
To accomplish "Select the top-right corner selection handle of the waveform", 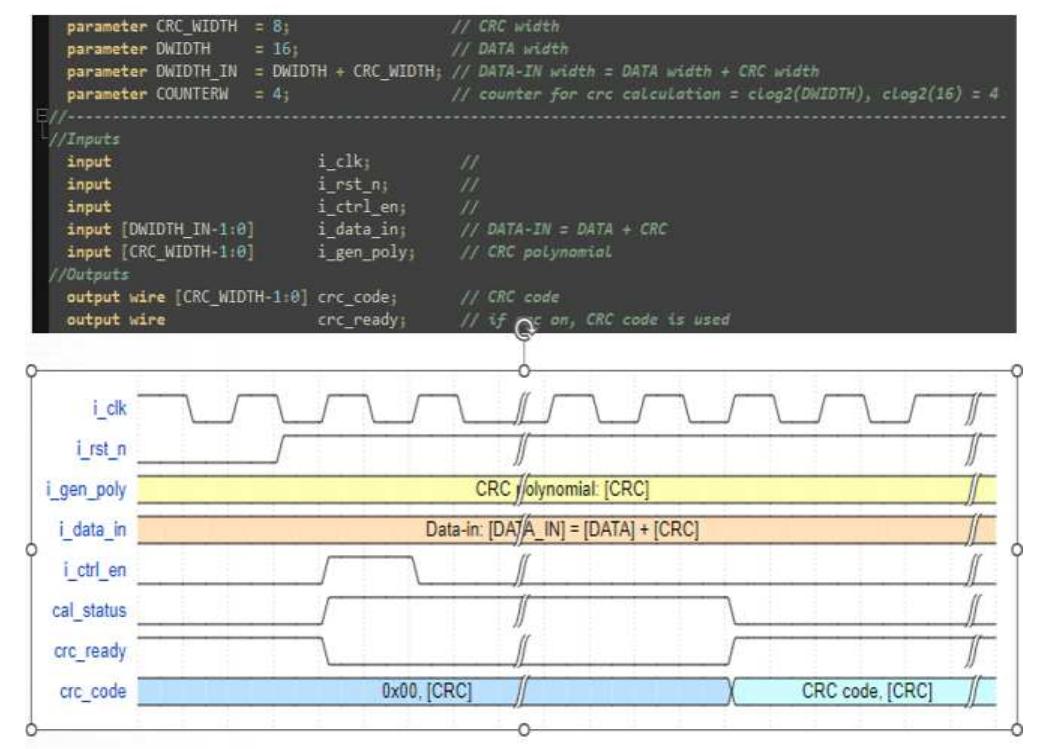I will [x=1017, y=371].
